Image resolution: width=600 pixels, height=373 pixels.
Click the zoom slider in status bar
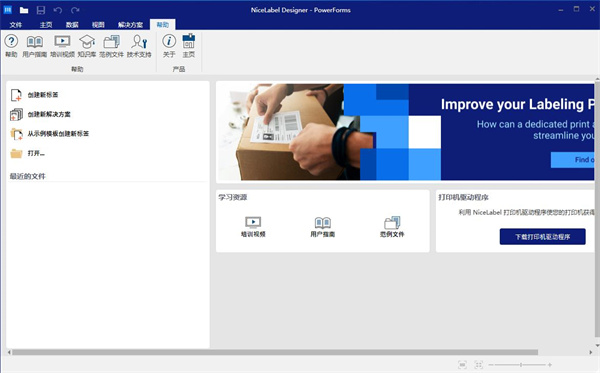[x=521, y=365]
